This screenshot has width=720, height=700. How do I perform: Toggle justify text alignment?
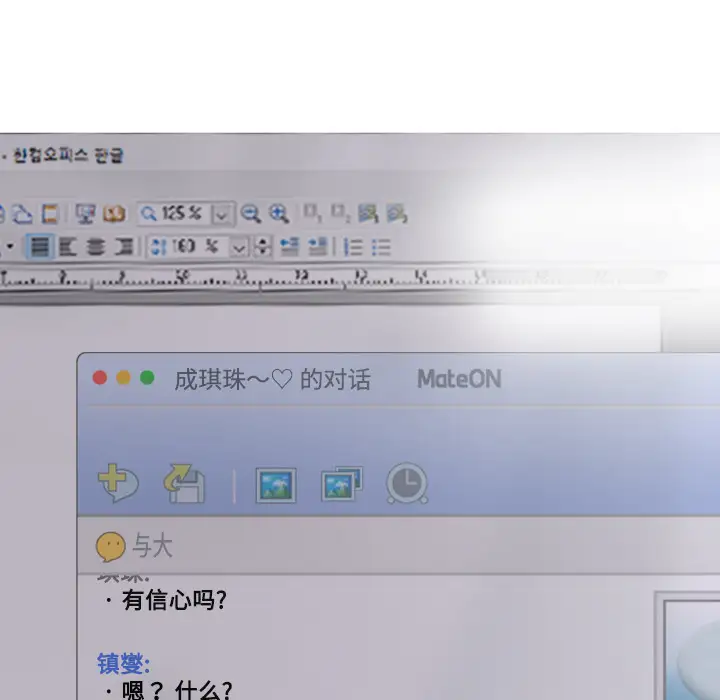[39, 246]
